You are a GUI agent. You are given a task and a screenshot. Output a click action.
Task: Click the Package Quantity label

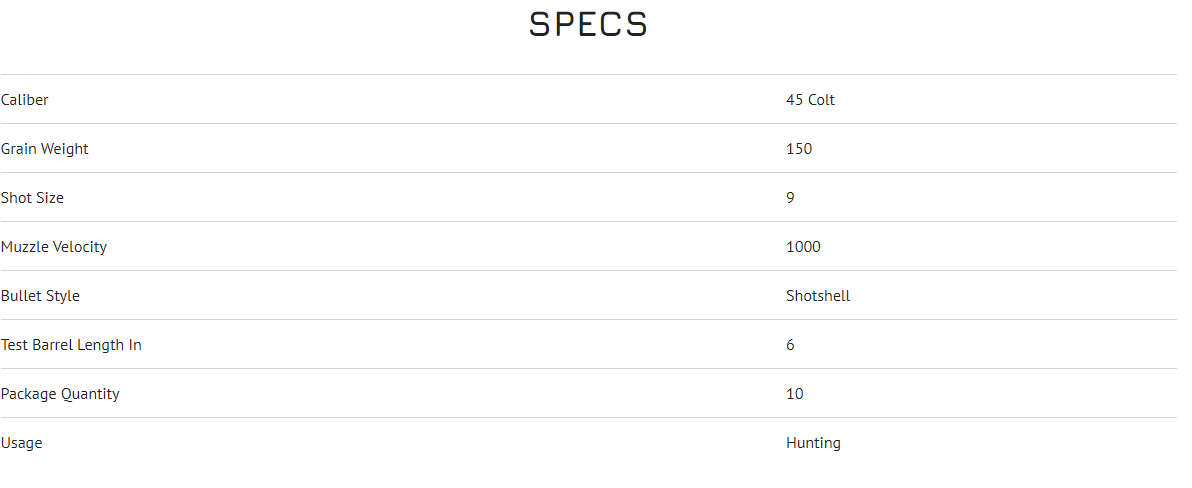pos(60,394)
